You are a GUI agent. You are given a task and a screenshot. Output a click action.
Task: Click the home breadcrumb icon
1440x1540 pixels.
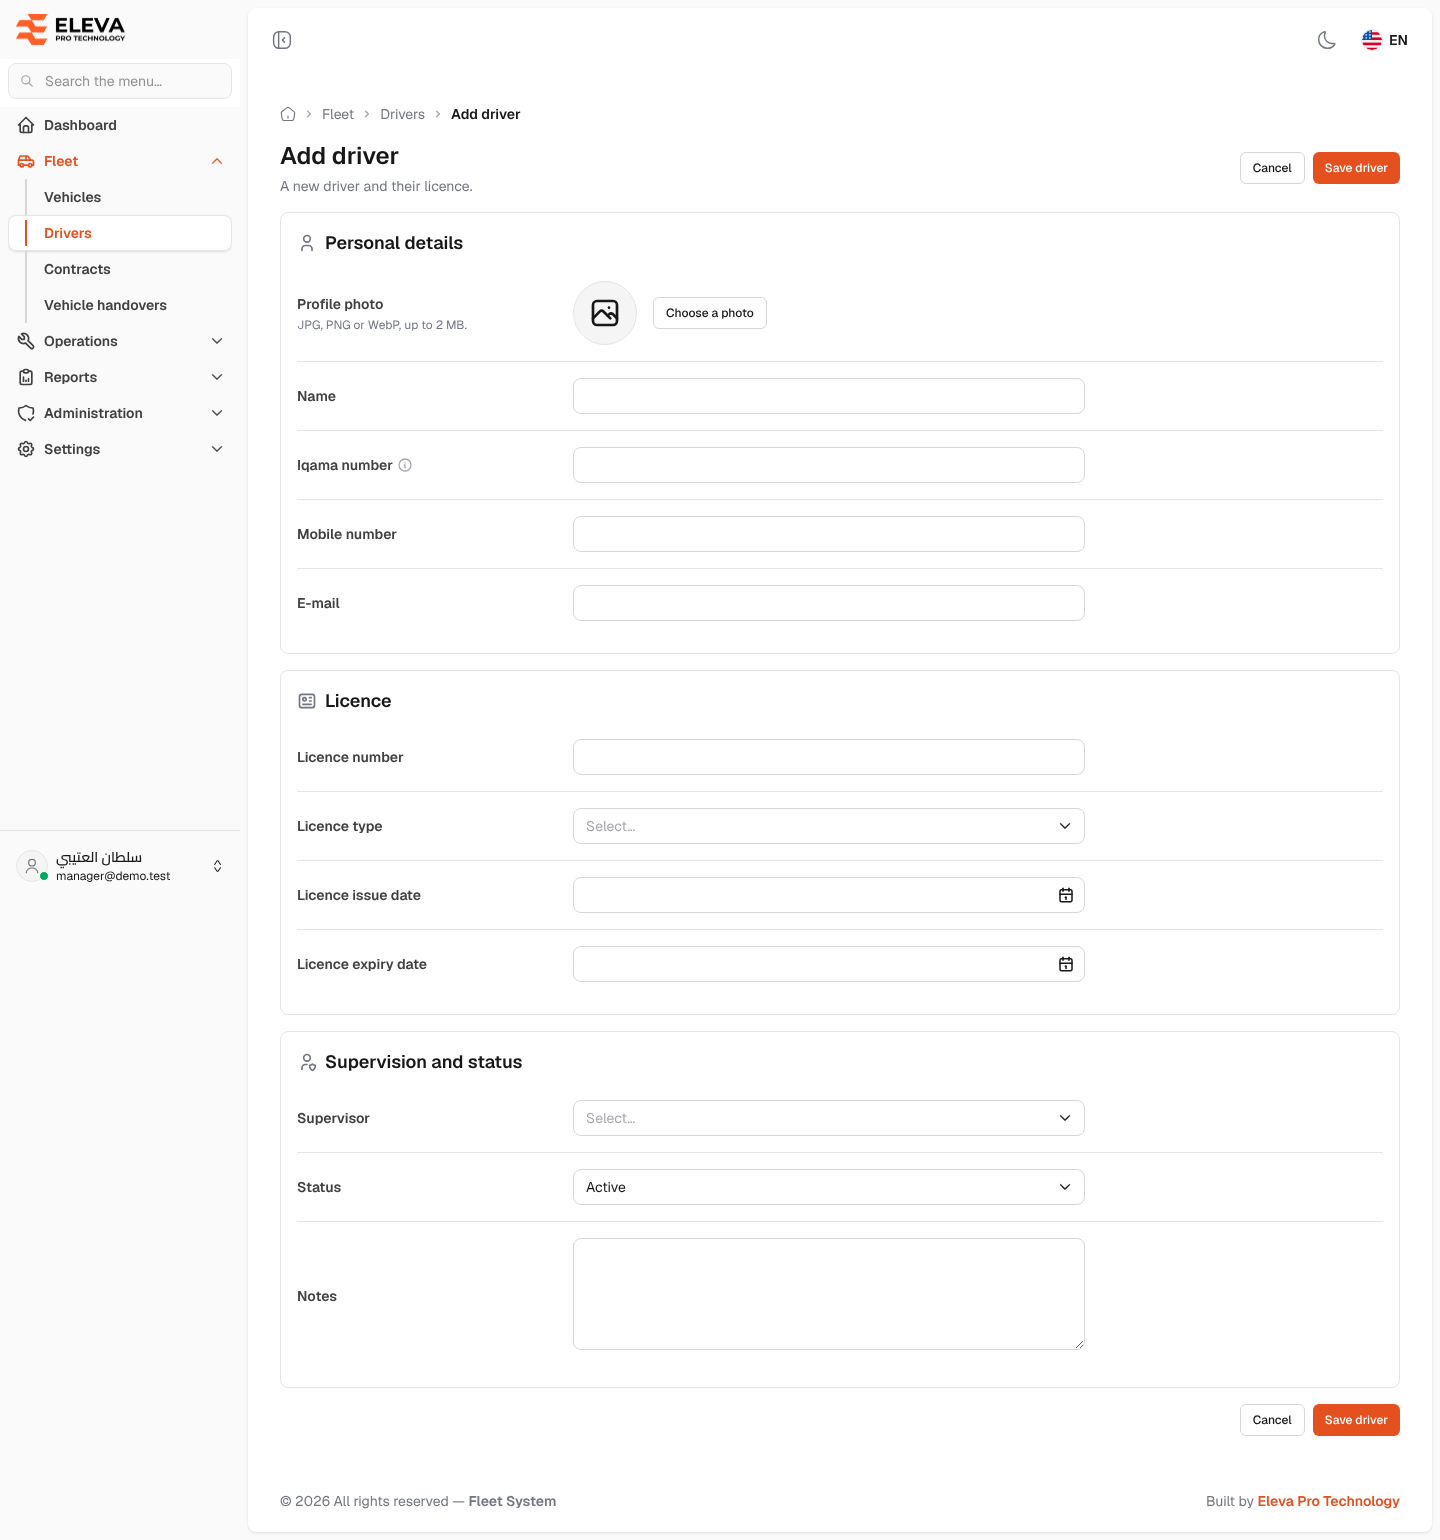(x=288, y=114)
